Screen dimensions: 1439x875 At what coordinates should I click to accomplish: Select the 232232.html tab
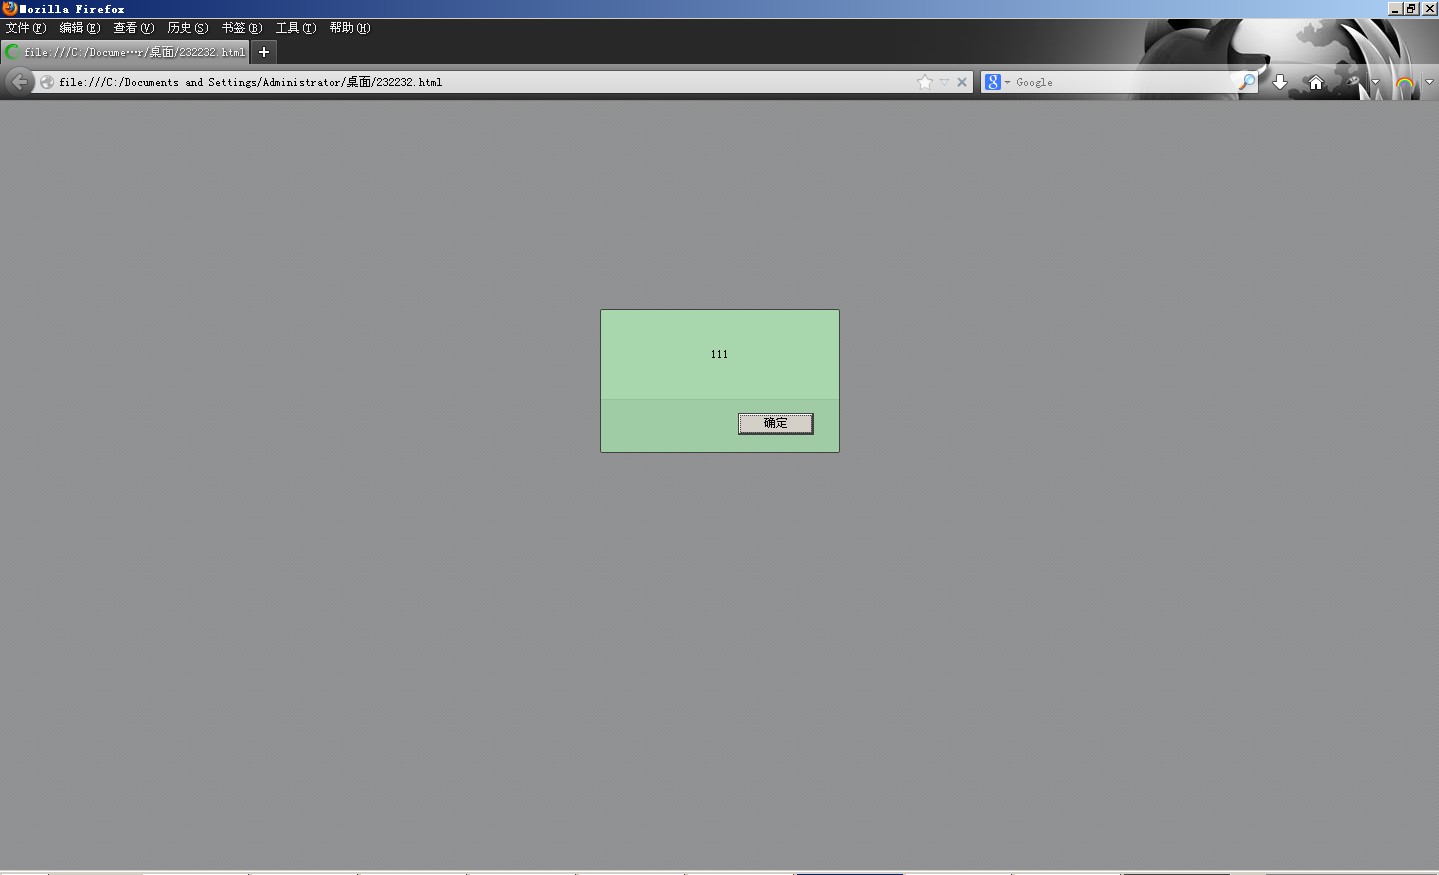pyautogui.click(x=125, y=52)
